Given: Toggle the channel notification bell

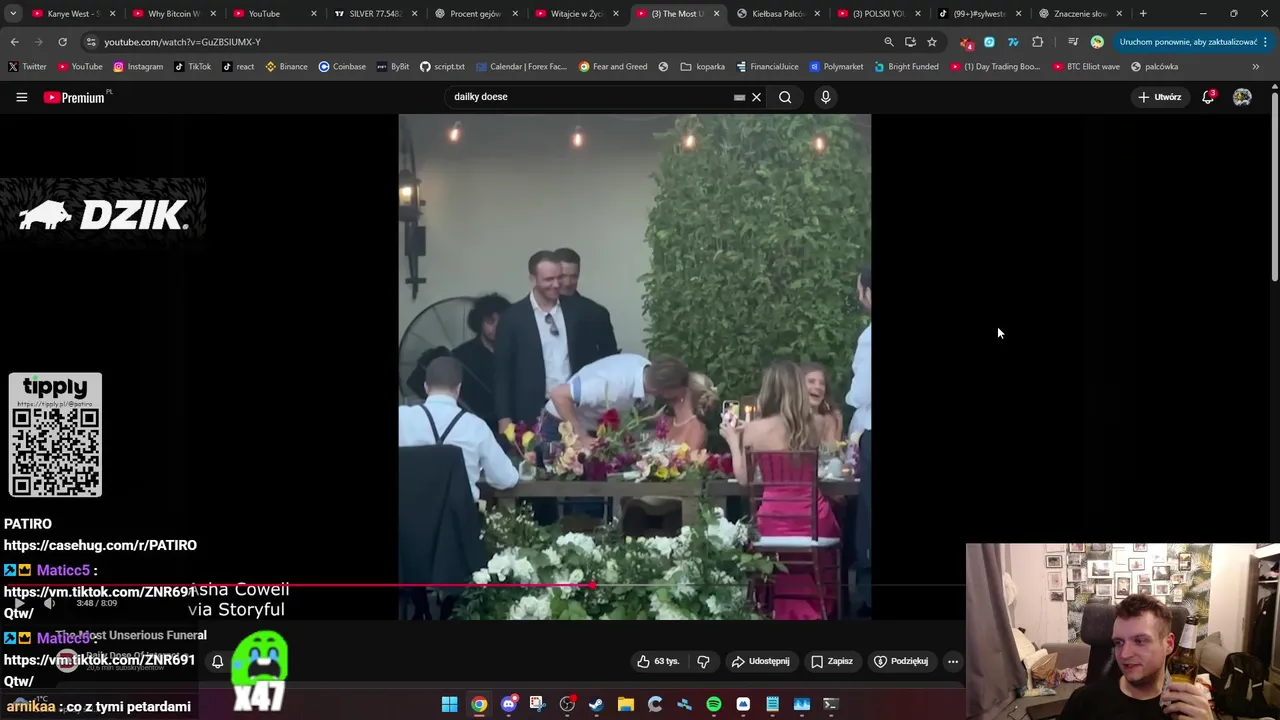Looking at the screenshot, I should pyautogui.click(x=217, y=661).
